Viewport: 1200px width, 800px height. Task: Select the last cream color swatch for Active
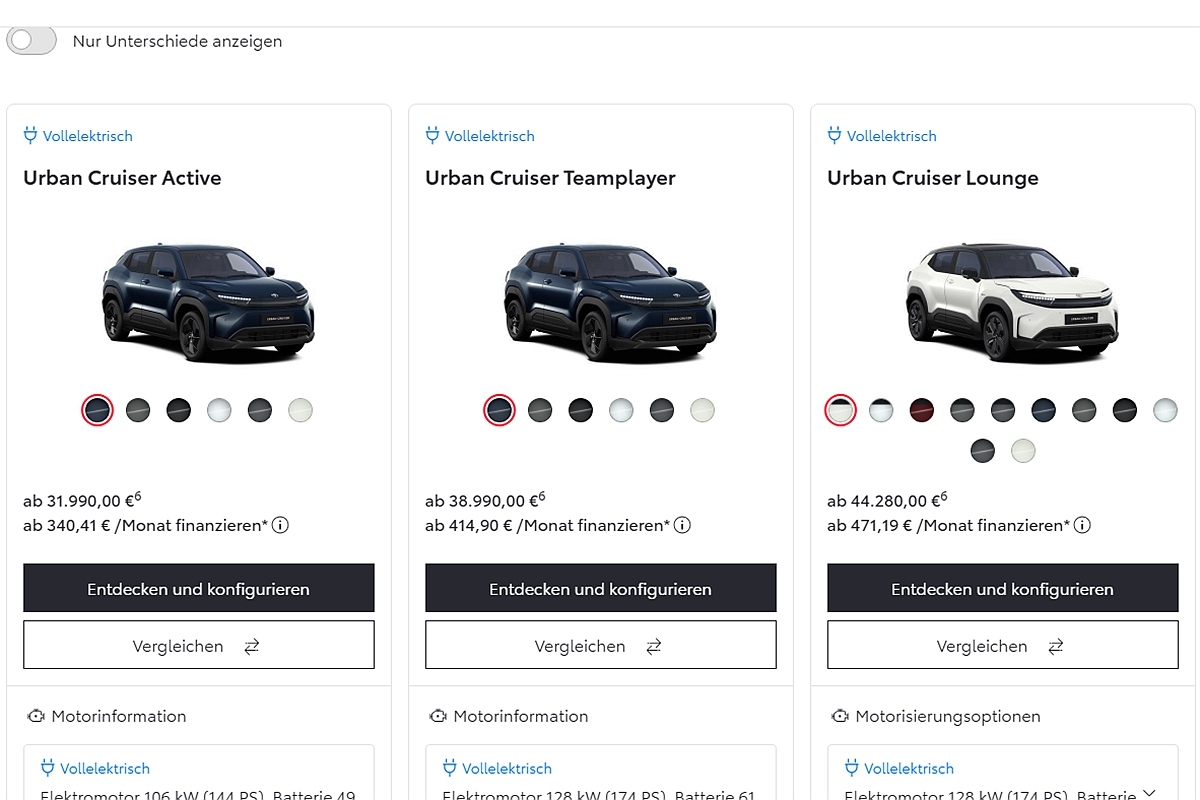click(300, 410)
